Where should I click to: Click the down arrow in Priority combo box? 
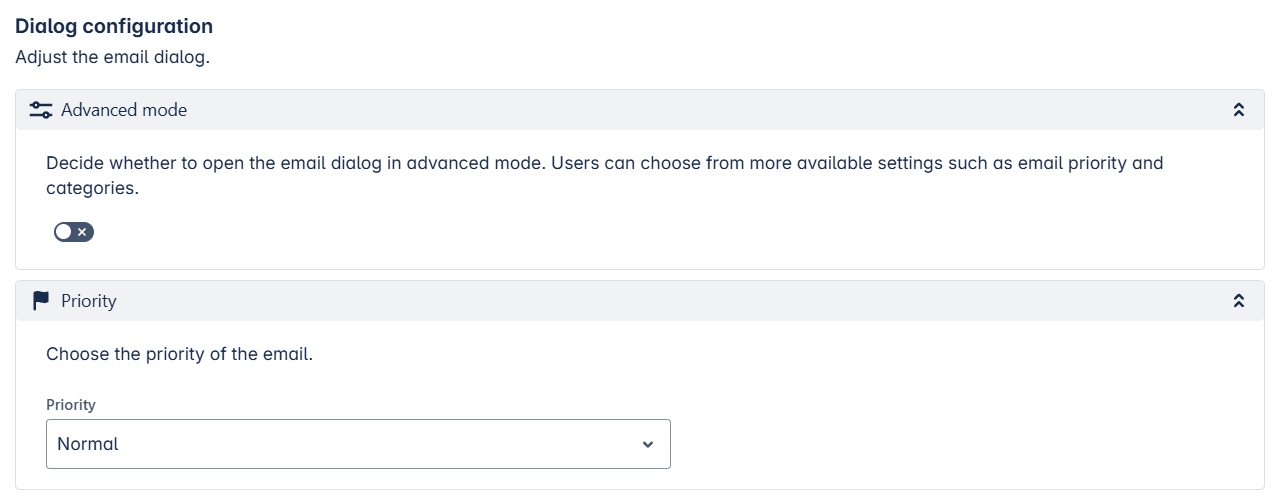(x=648, y=444)
